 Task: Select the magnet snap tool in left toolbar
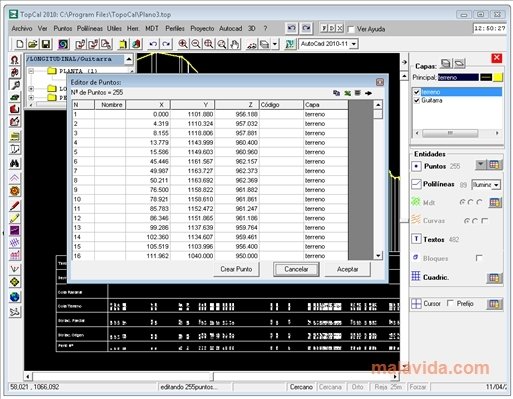14,60
